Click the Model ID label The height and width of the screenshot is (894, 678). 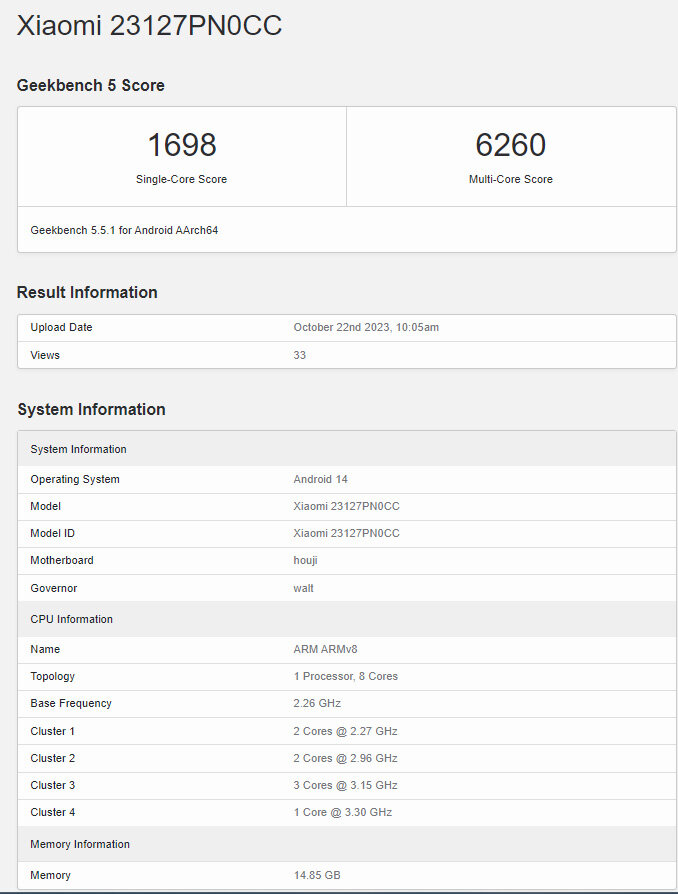(x=52, y=534)
